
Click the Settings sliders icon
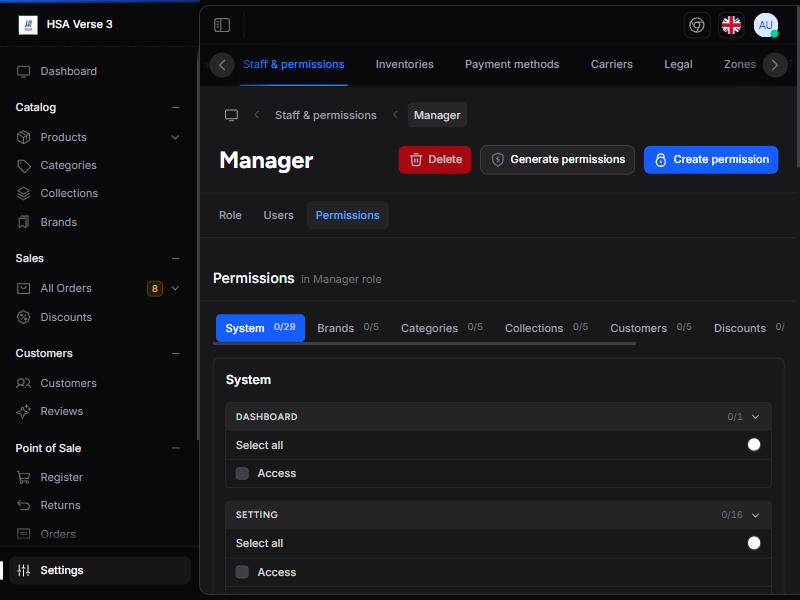[23, 570]
